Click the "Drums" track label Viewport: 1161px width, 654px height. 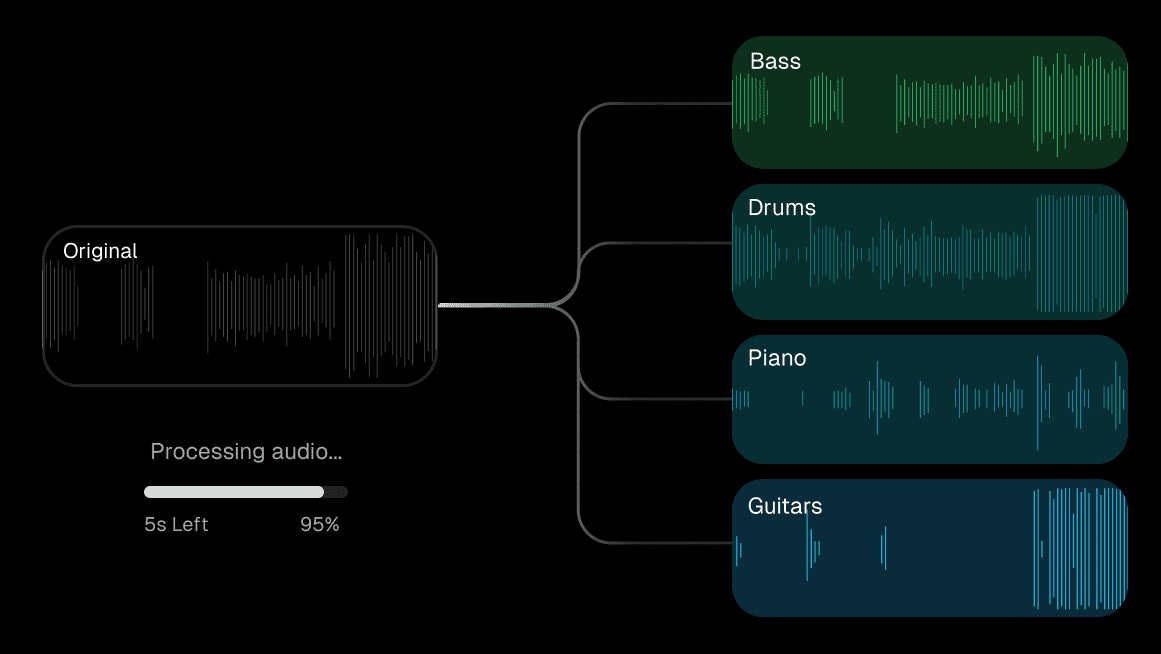[x=781, y=208]
